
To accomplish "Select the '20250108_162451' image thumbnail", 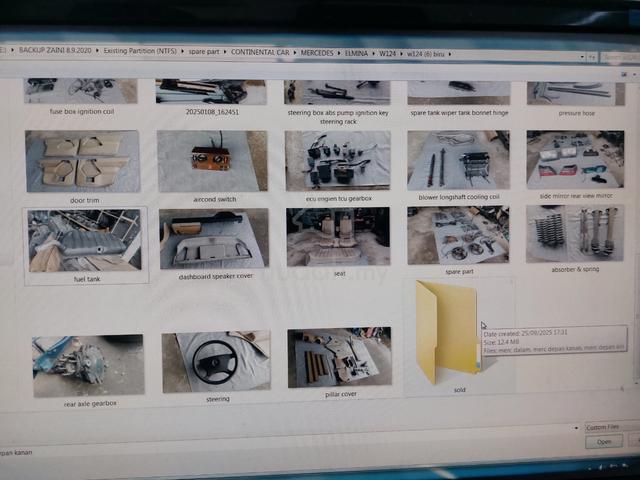I will 211,92.
